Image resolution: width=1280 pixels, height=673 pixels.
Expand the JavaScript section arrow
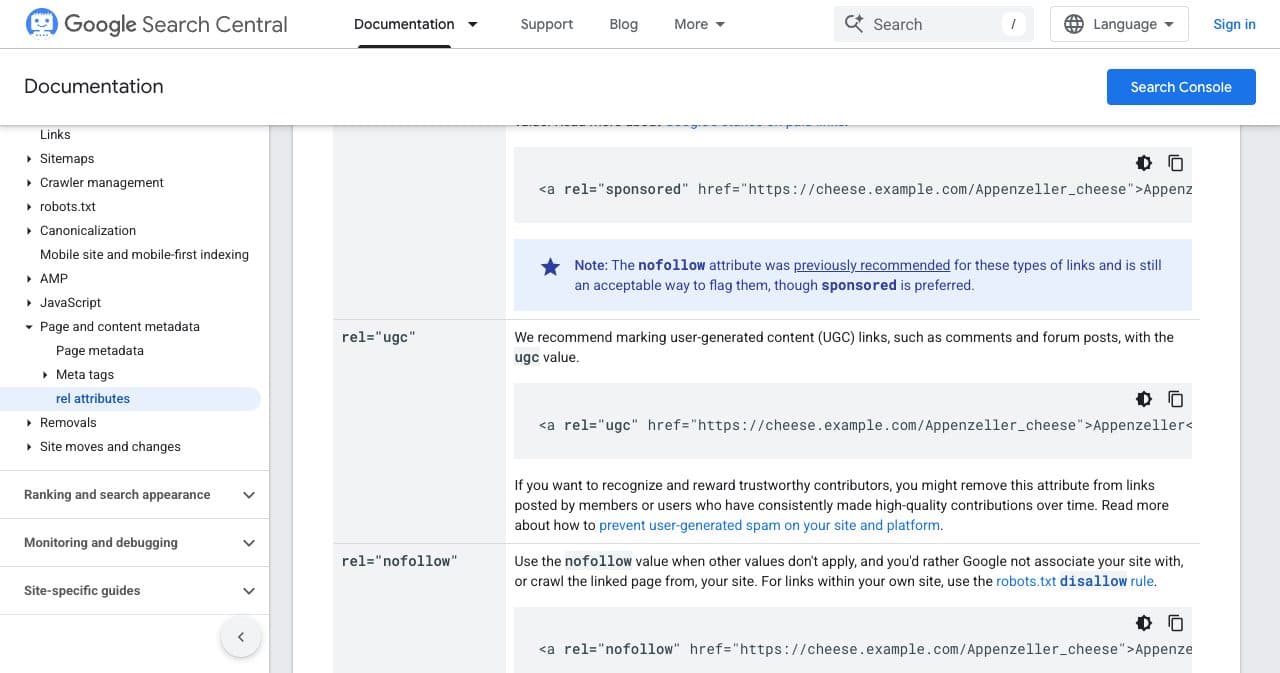coord(29,303)
